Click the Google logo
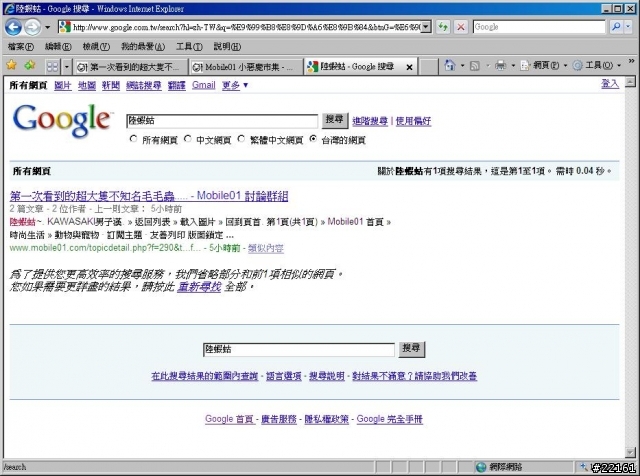Image resolution: width=640 pixels, height=476 pixels. (62, 120)
